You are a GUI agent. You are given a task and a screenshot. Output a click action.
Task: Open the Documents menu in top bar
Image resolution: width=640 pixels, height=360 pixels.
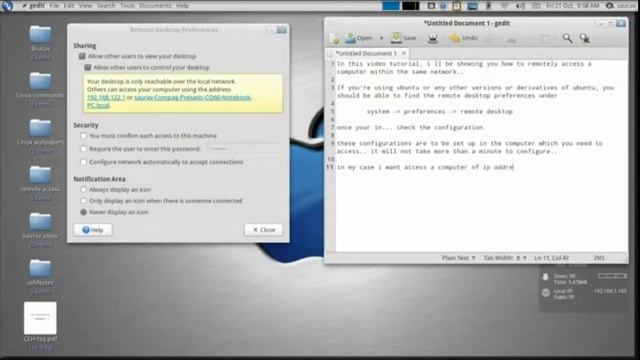tap(156, 6)
